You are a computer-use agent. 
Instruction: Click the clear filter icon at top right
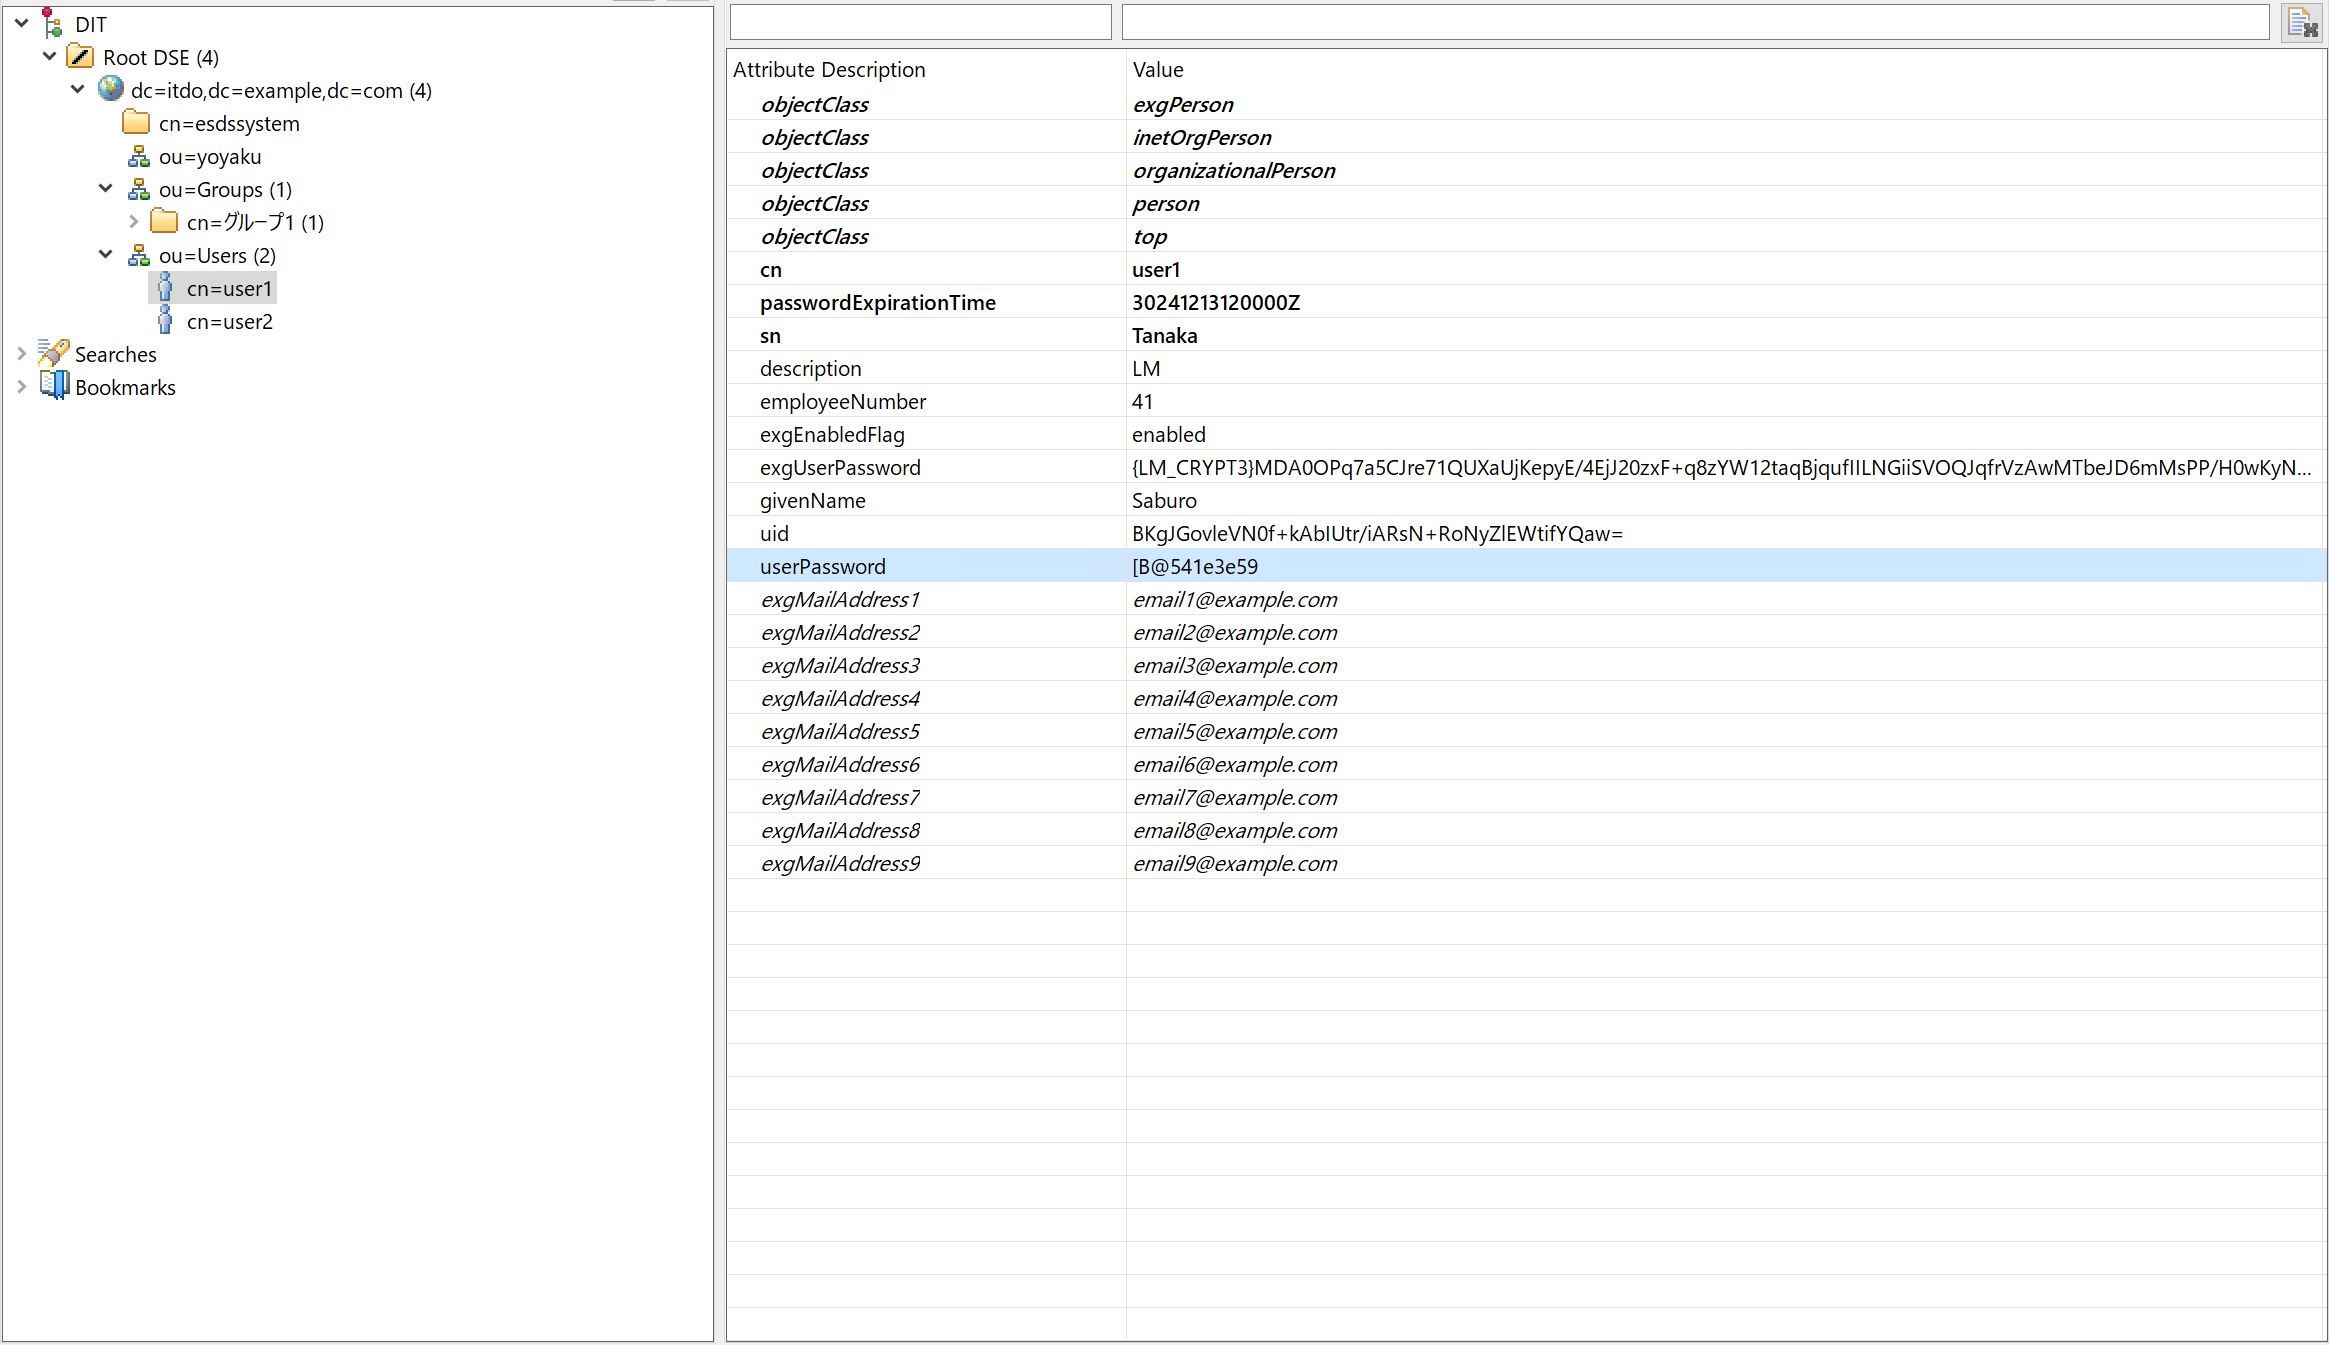point(2302,23)
